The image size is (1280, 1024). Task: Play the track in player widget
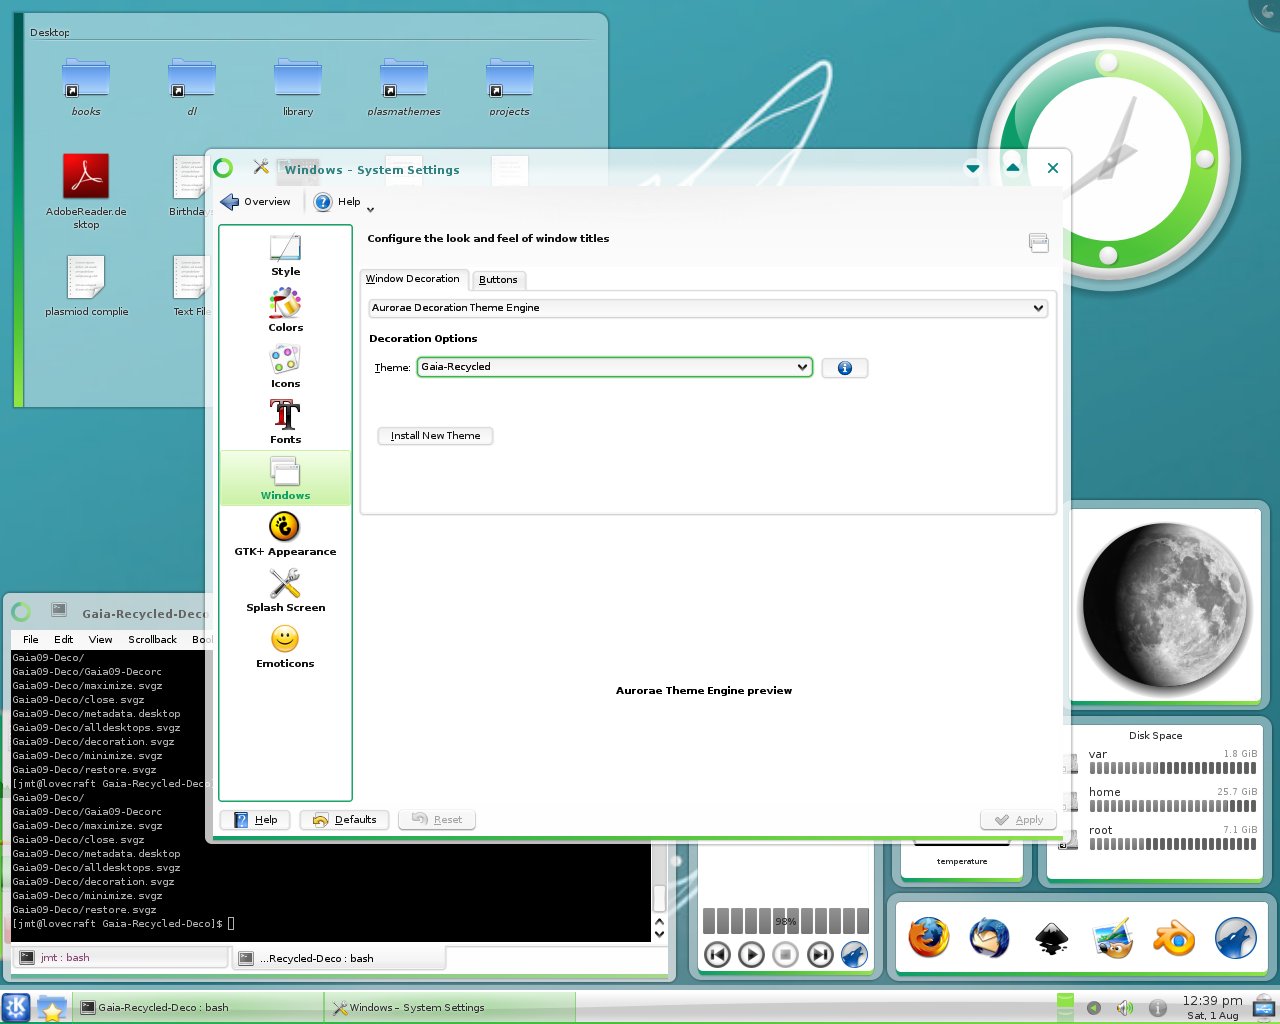click(x=751, y=954)
